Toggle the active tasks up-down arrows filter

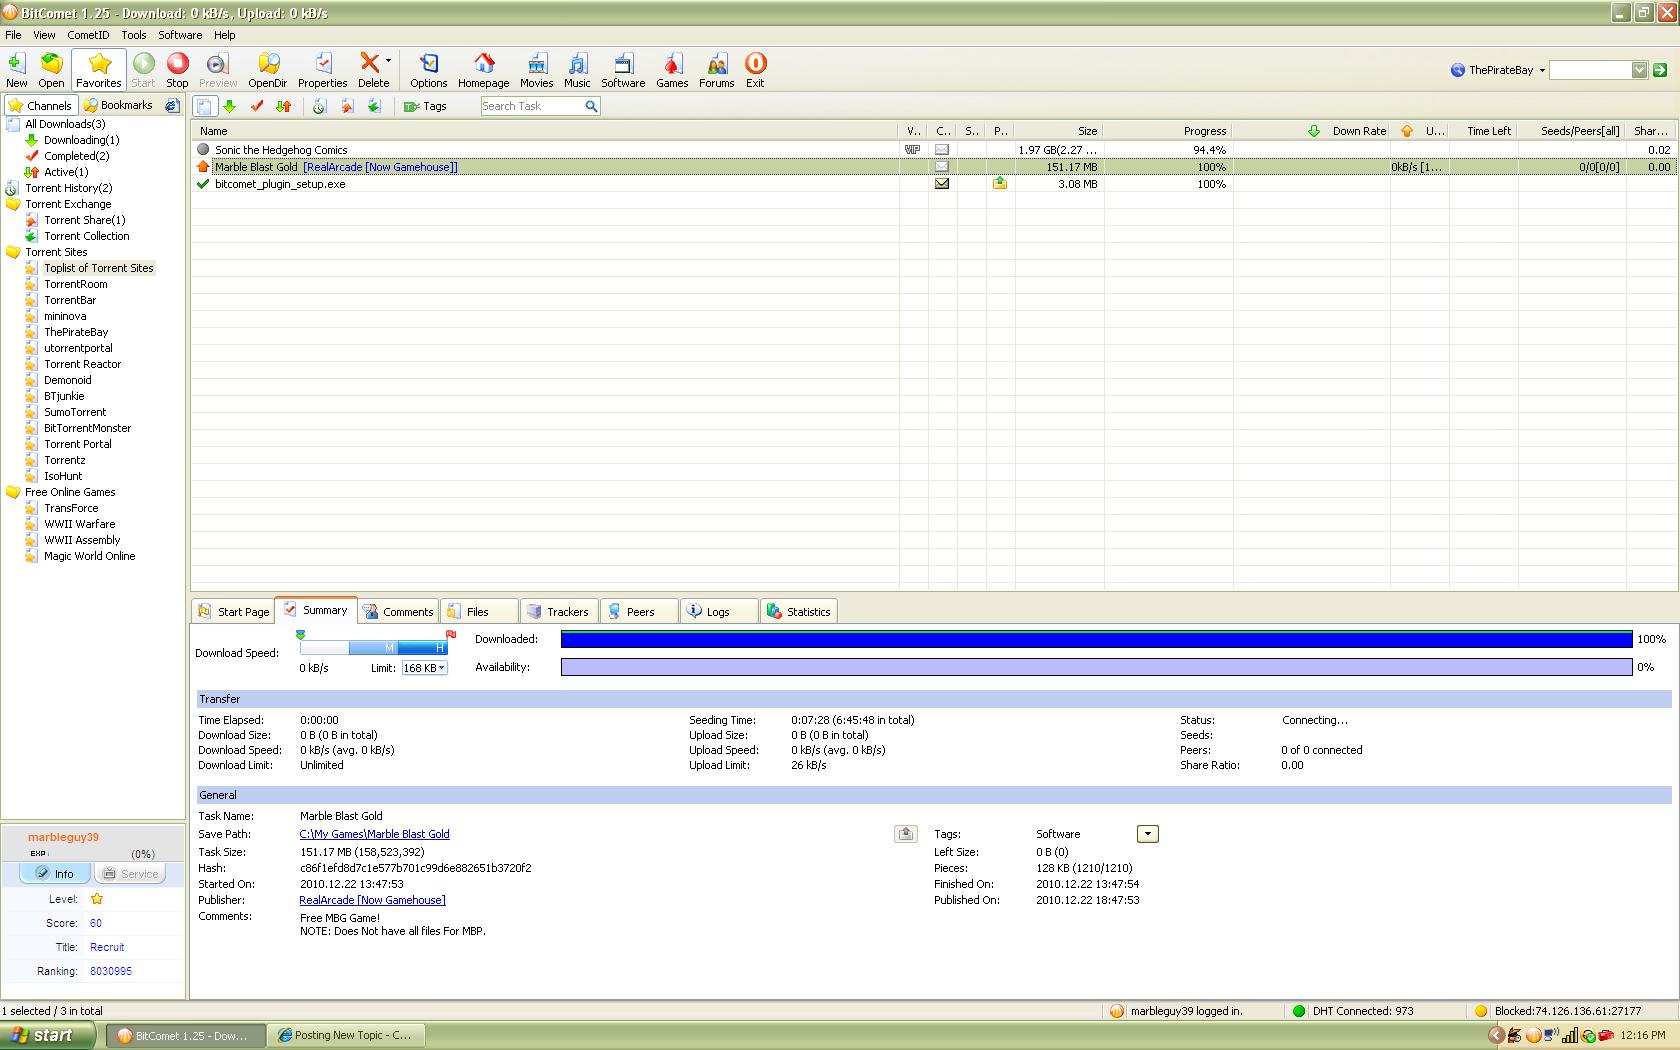284,106
